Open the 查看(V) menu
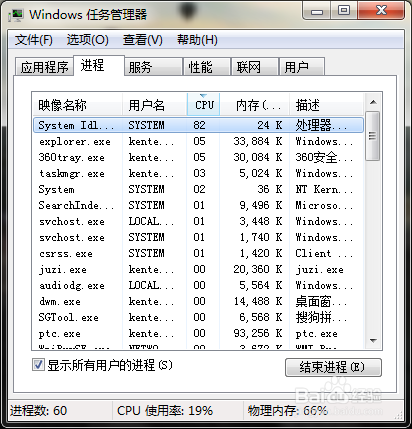The height and width of the screenshot is (429, 412). coord(143,40)
